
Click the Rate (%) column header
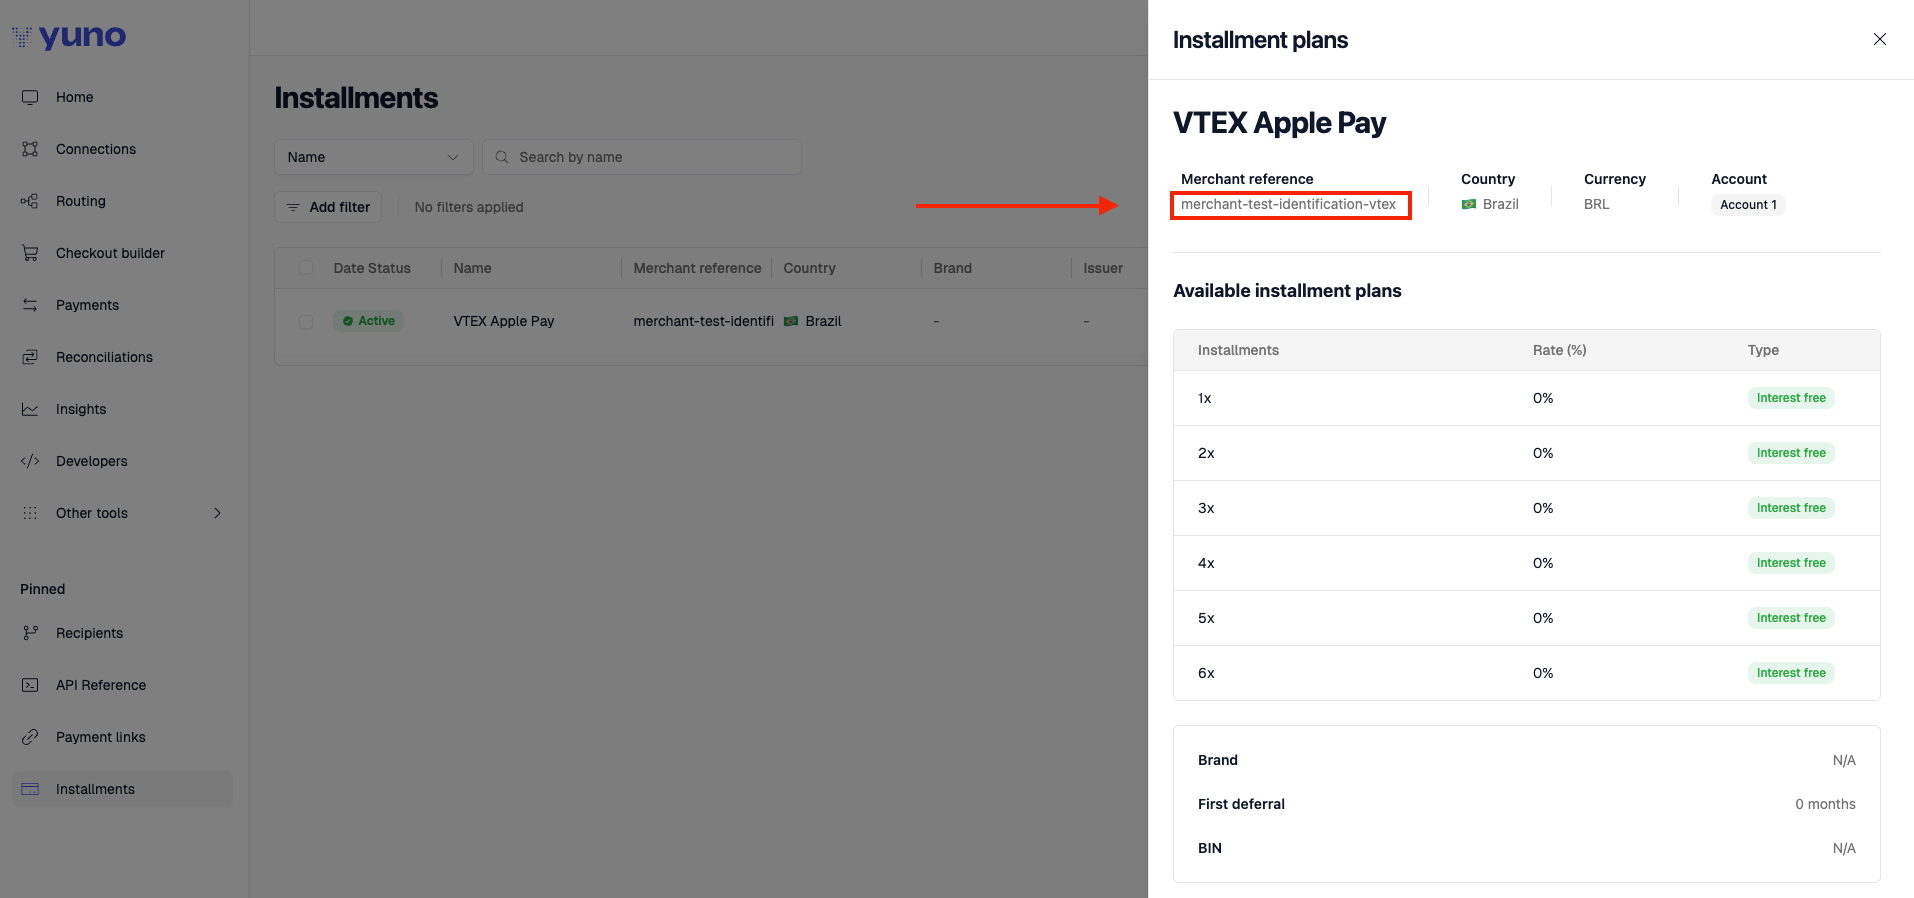coord(1559,350)
